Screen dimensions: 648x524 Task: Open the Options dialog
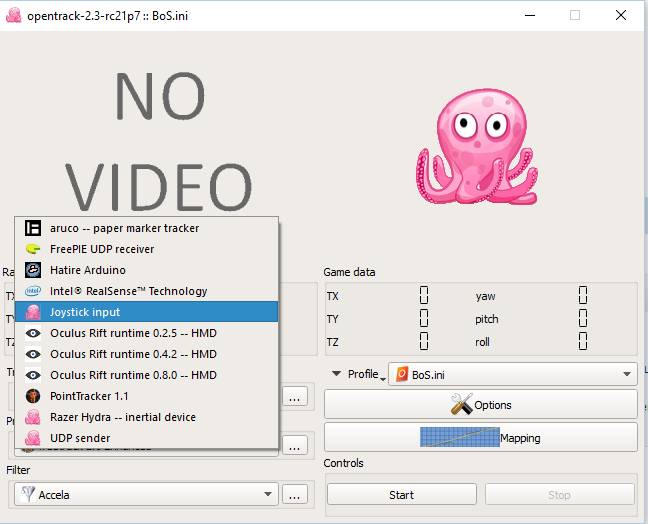481,405
